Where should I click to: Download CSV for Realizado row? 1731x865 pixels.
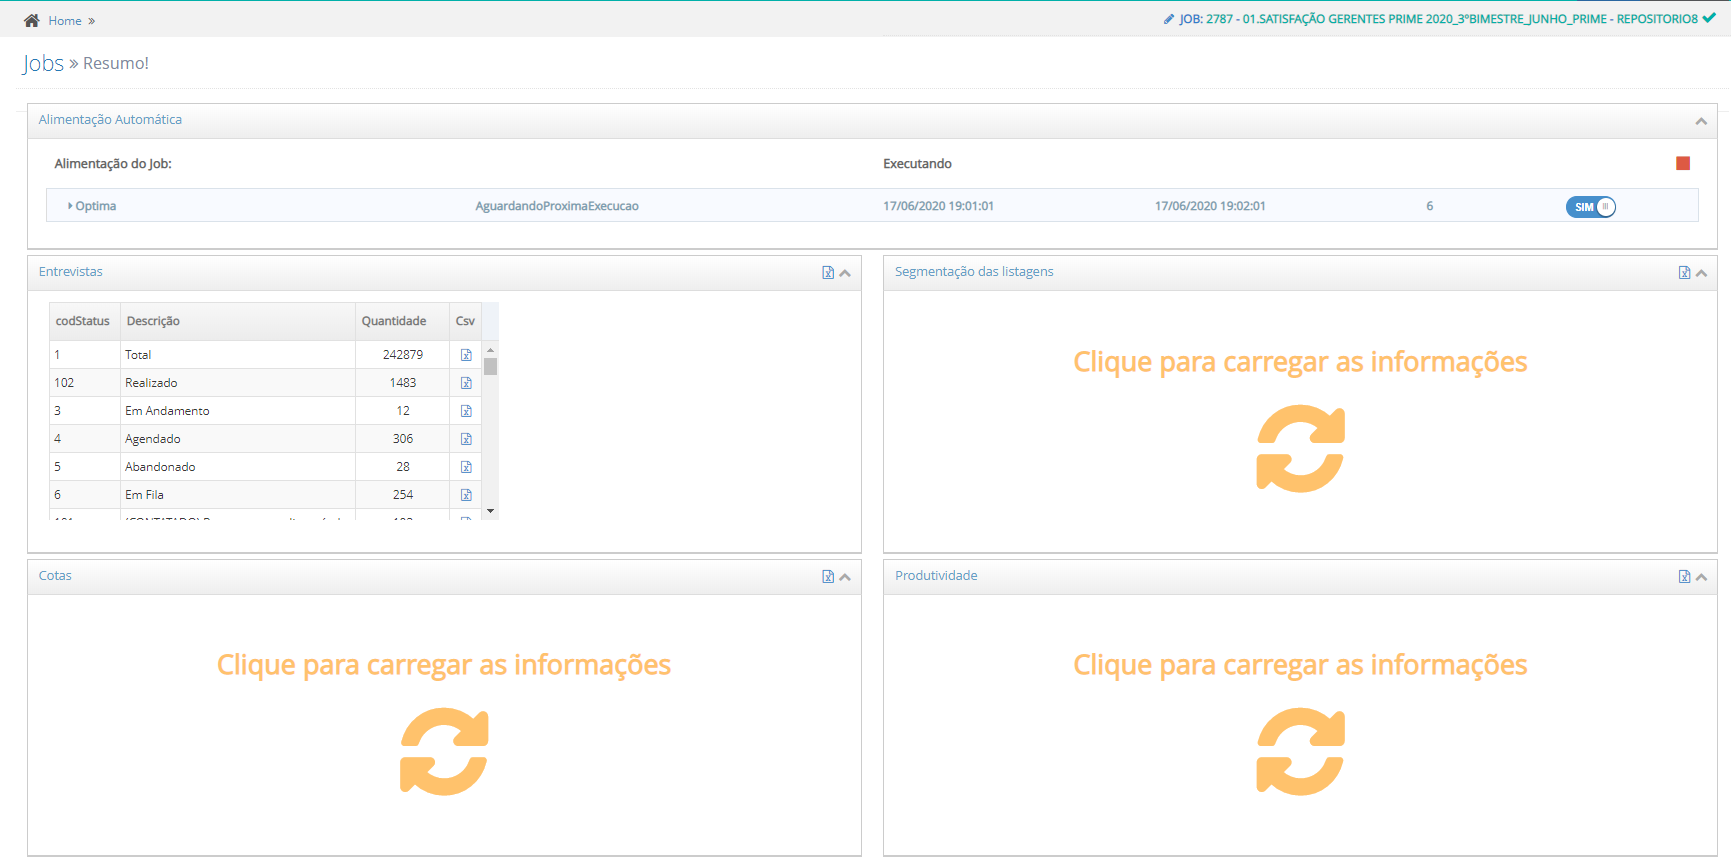coord(466,383)
